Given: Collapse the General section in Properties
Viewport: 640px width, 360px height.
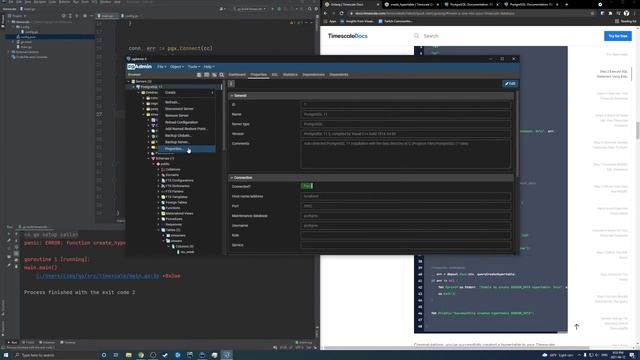Looking at the screenshot, I should click(231, 96).
